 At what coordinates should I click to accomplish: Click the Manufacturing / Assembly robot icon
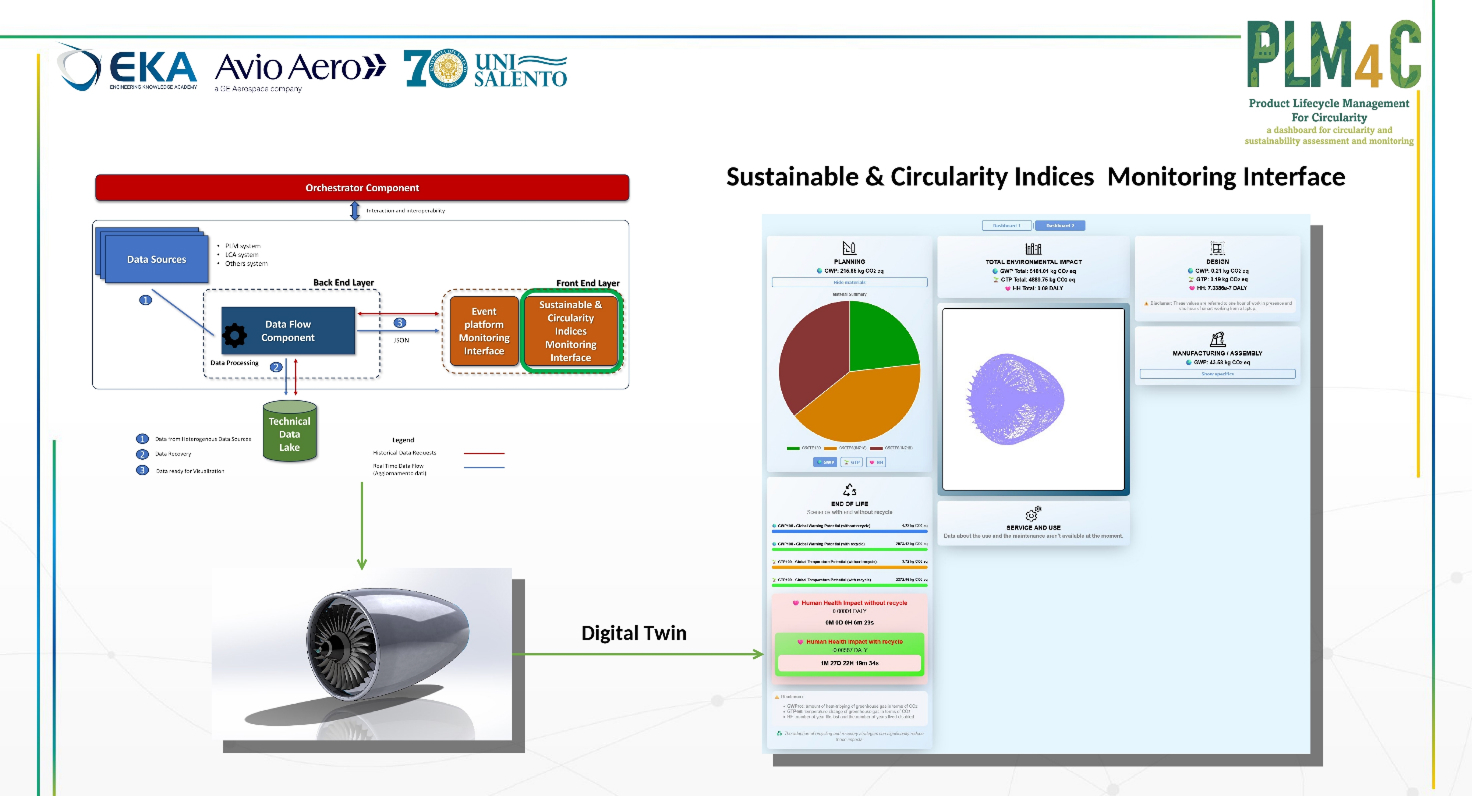(x=1217, y=339)
